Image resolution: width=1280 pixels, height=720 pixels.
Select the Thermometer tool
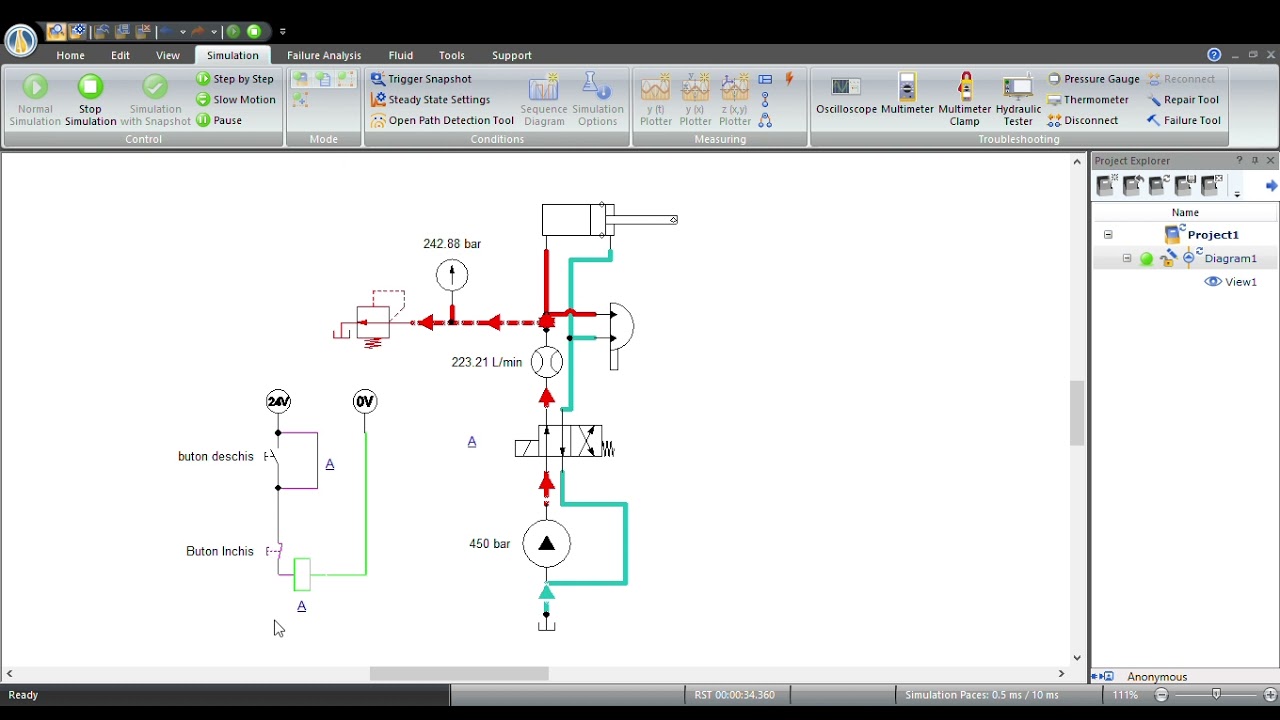click(1088, 100)
